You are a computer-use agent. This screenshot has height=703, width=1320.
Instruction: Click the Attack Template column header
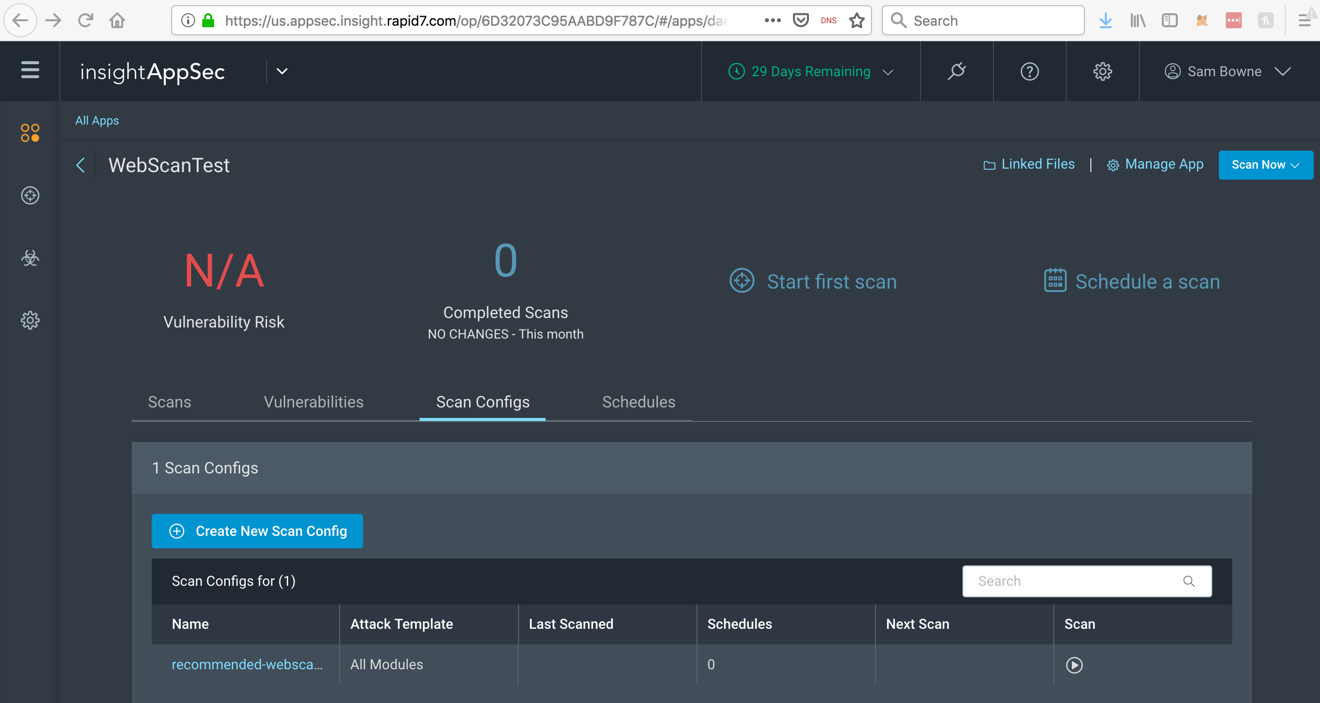tap(402, 624)
